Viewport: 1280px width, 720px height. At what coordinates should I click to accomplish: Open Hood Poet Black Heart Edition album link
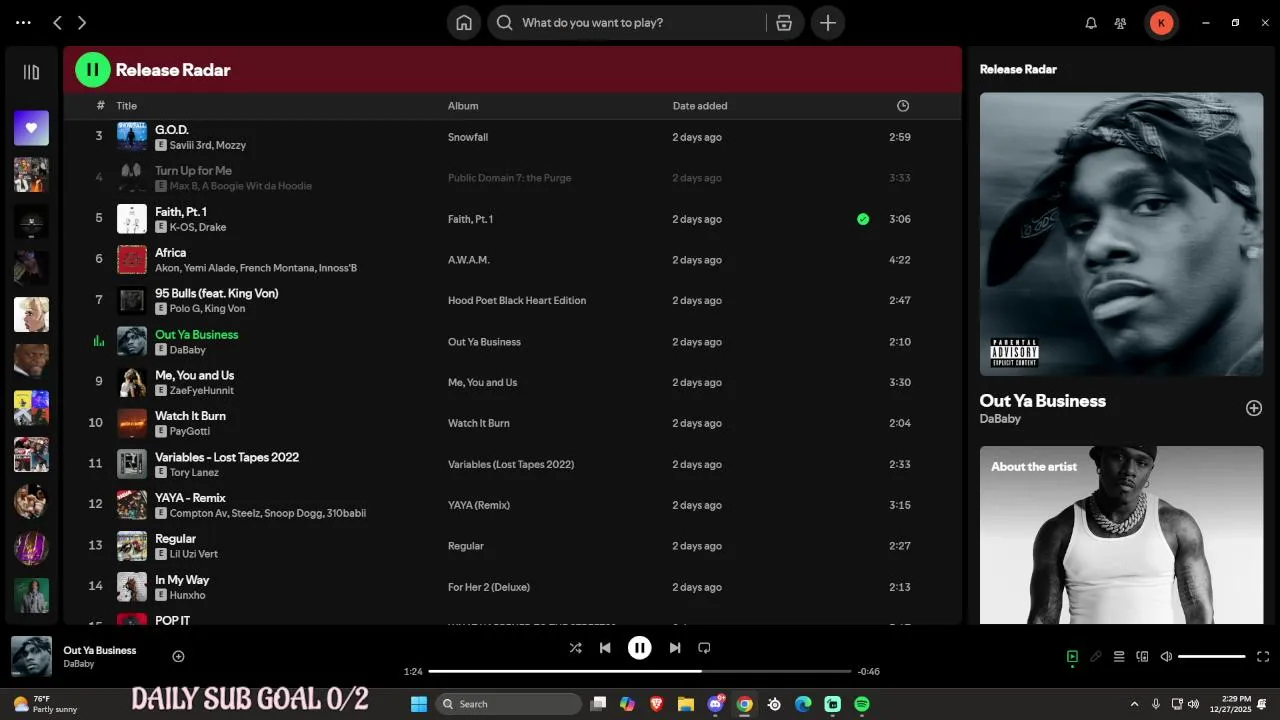click(517, 301)
